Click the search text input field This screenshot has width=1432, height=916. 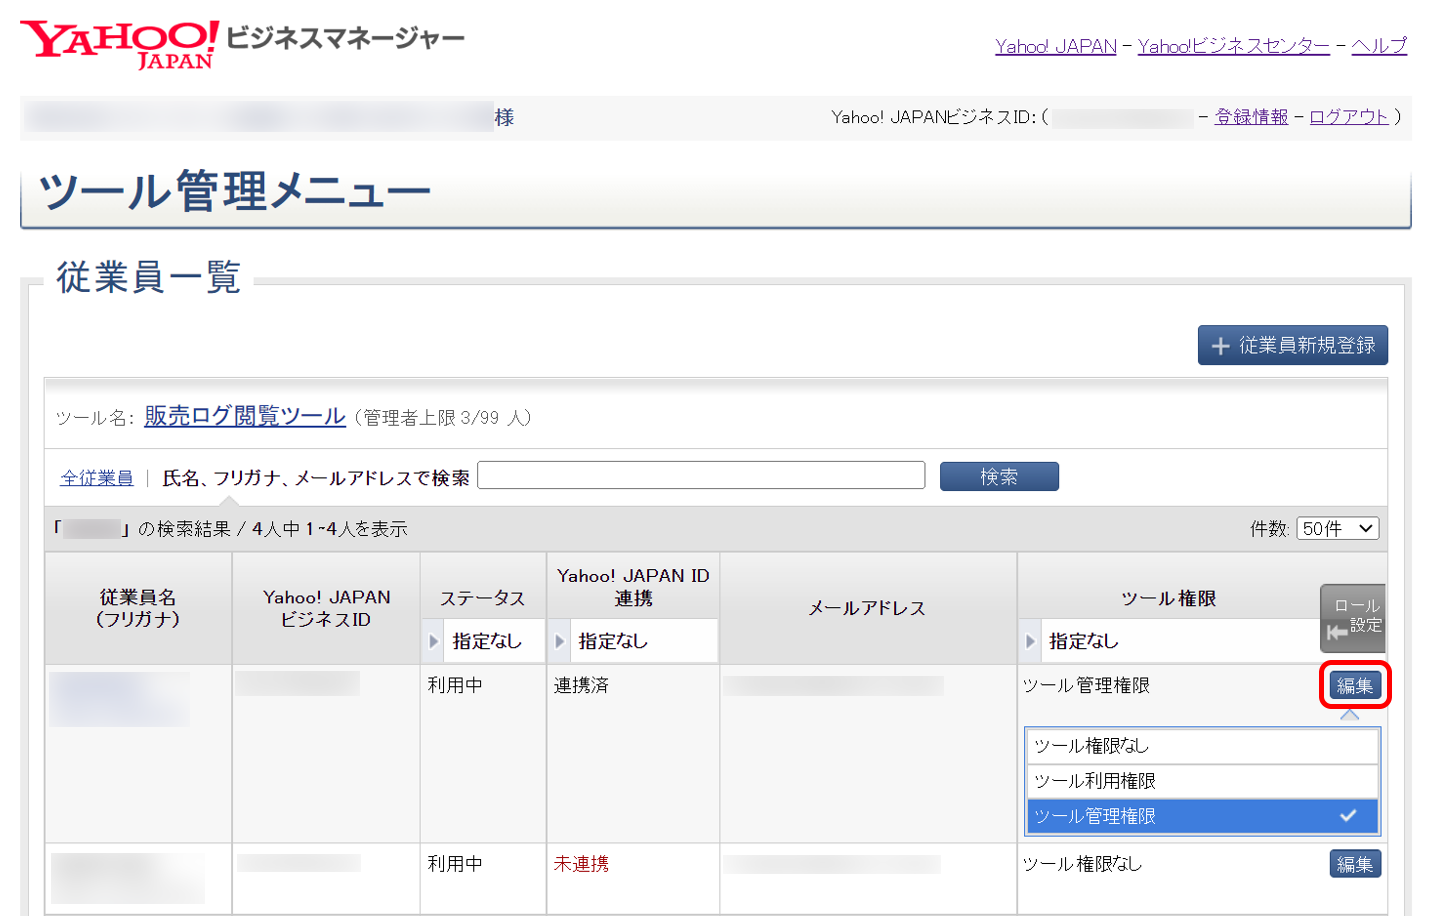(701, 475)
